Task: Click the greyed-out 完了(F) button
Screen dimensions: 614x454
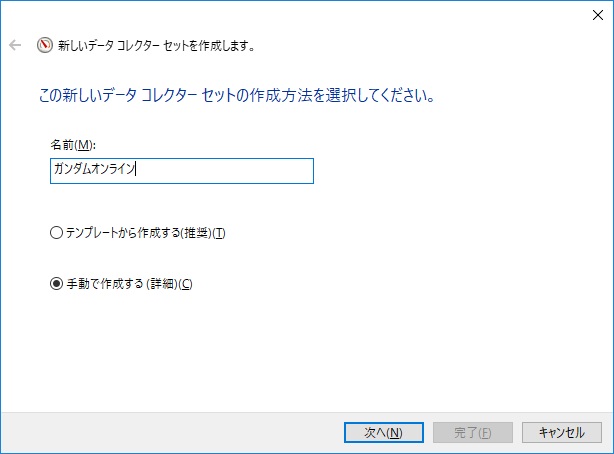Action: click(x=472, y=432)
